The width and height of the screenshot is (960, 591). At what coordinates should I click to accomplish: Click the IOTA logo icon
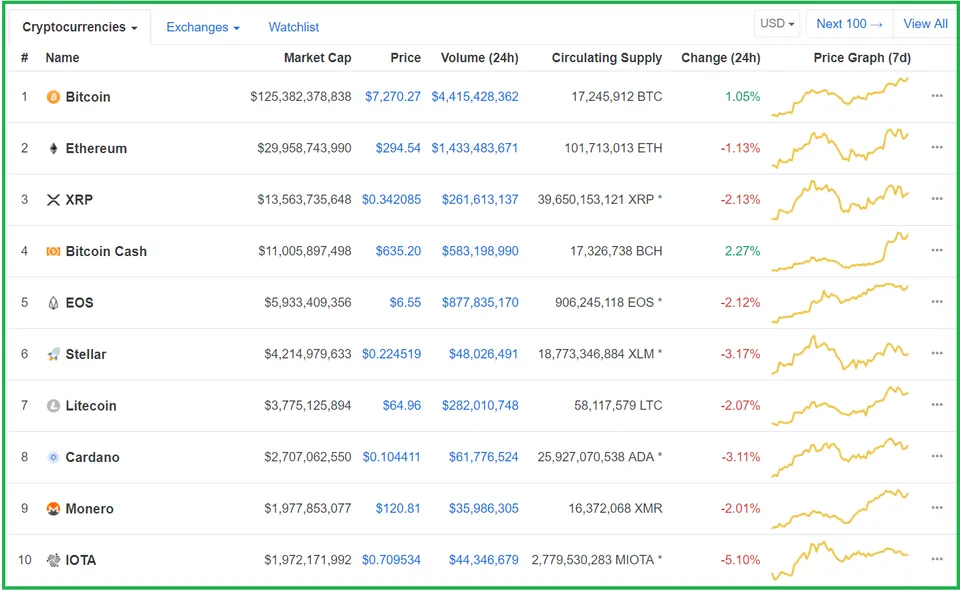[53, 560]
